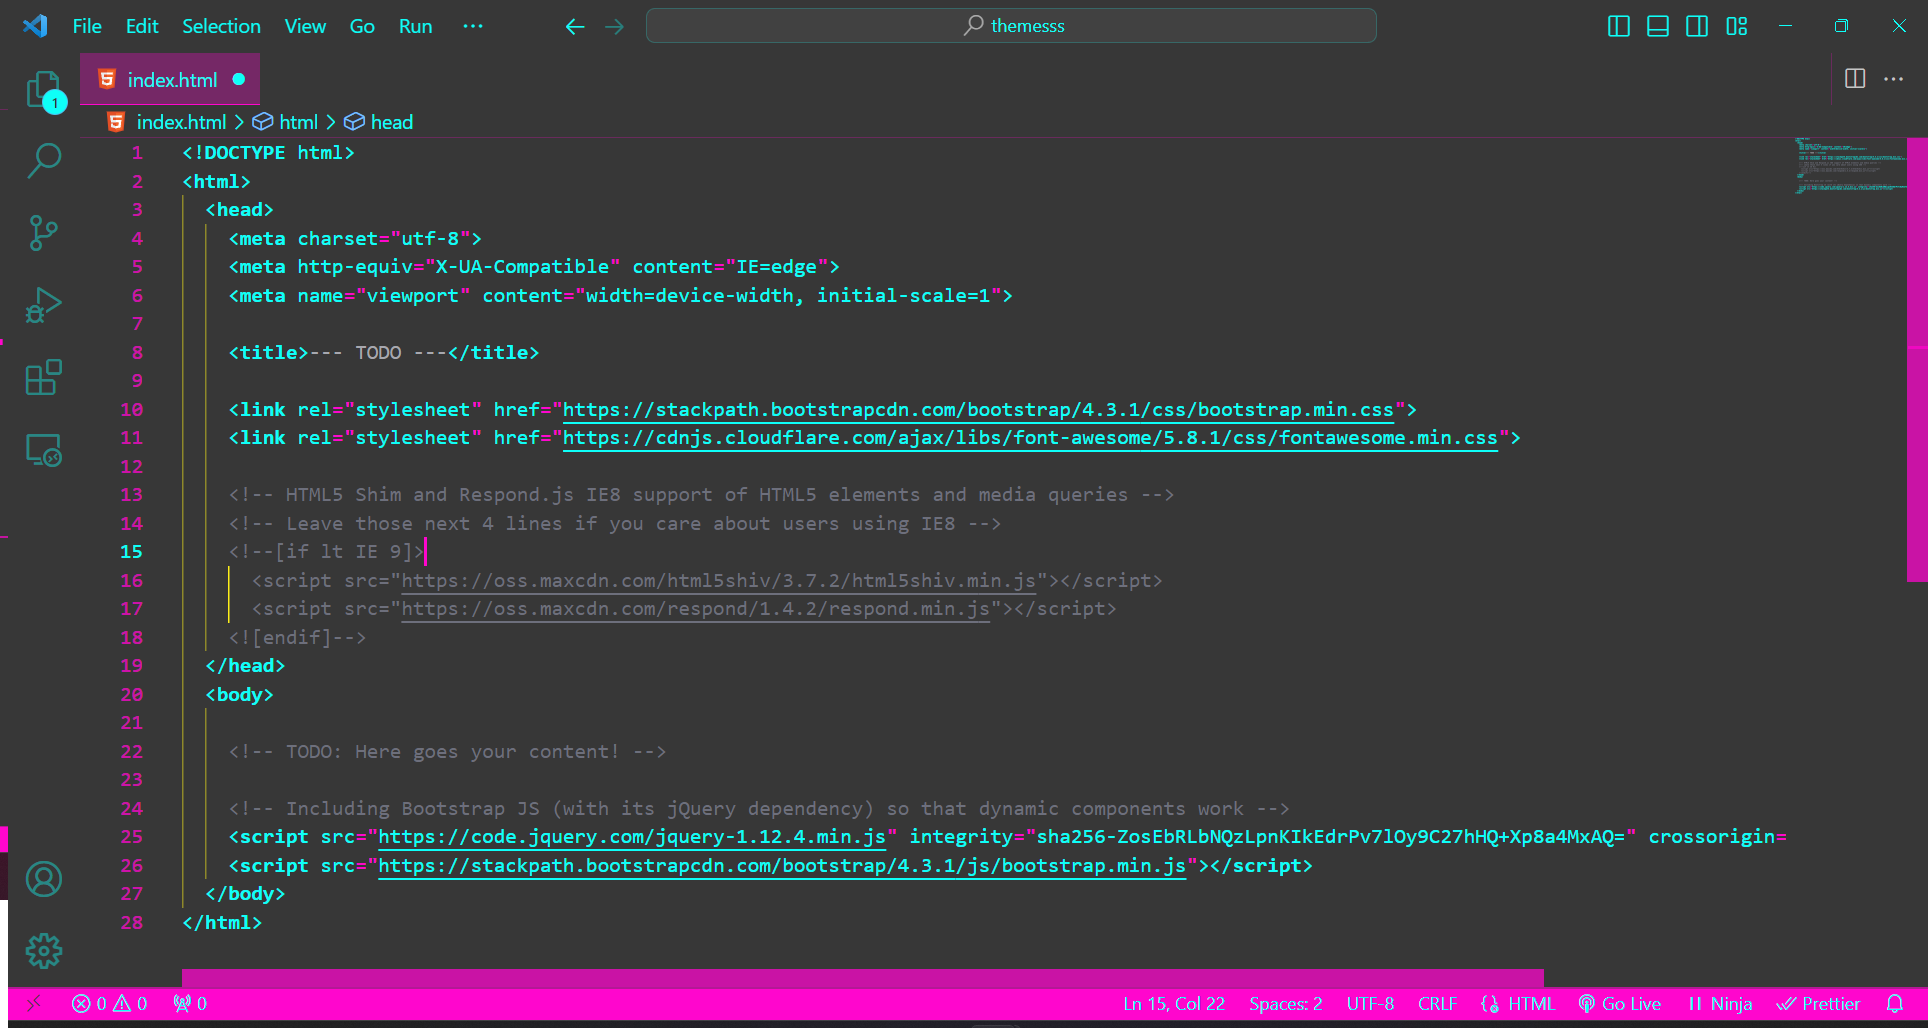This screenshot has height=1028, width=1928.
Task: Open the Search view
Action: pos(44,160)
